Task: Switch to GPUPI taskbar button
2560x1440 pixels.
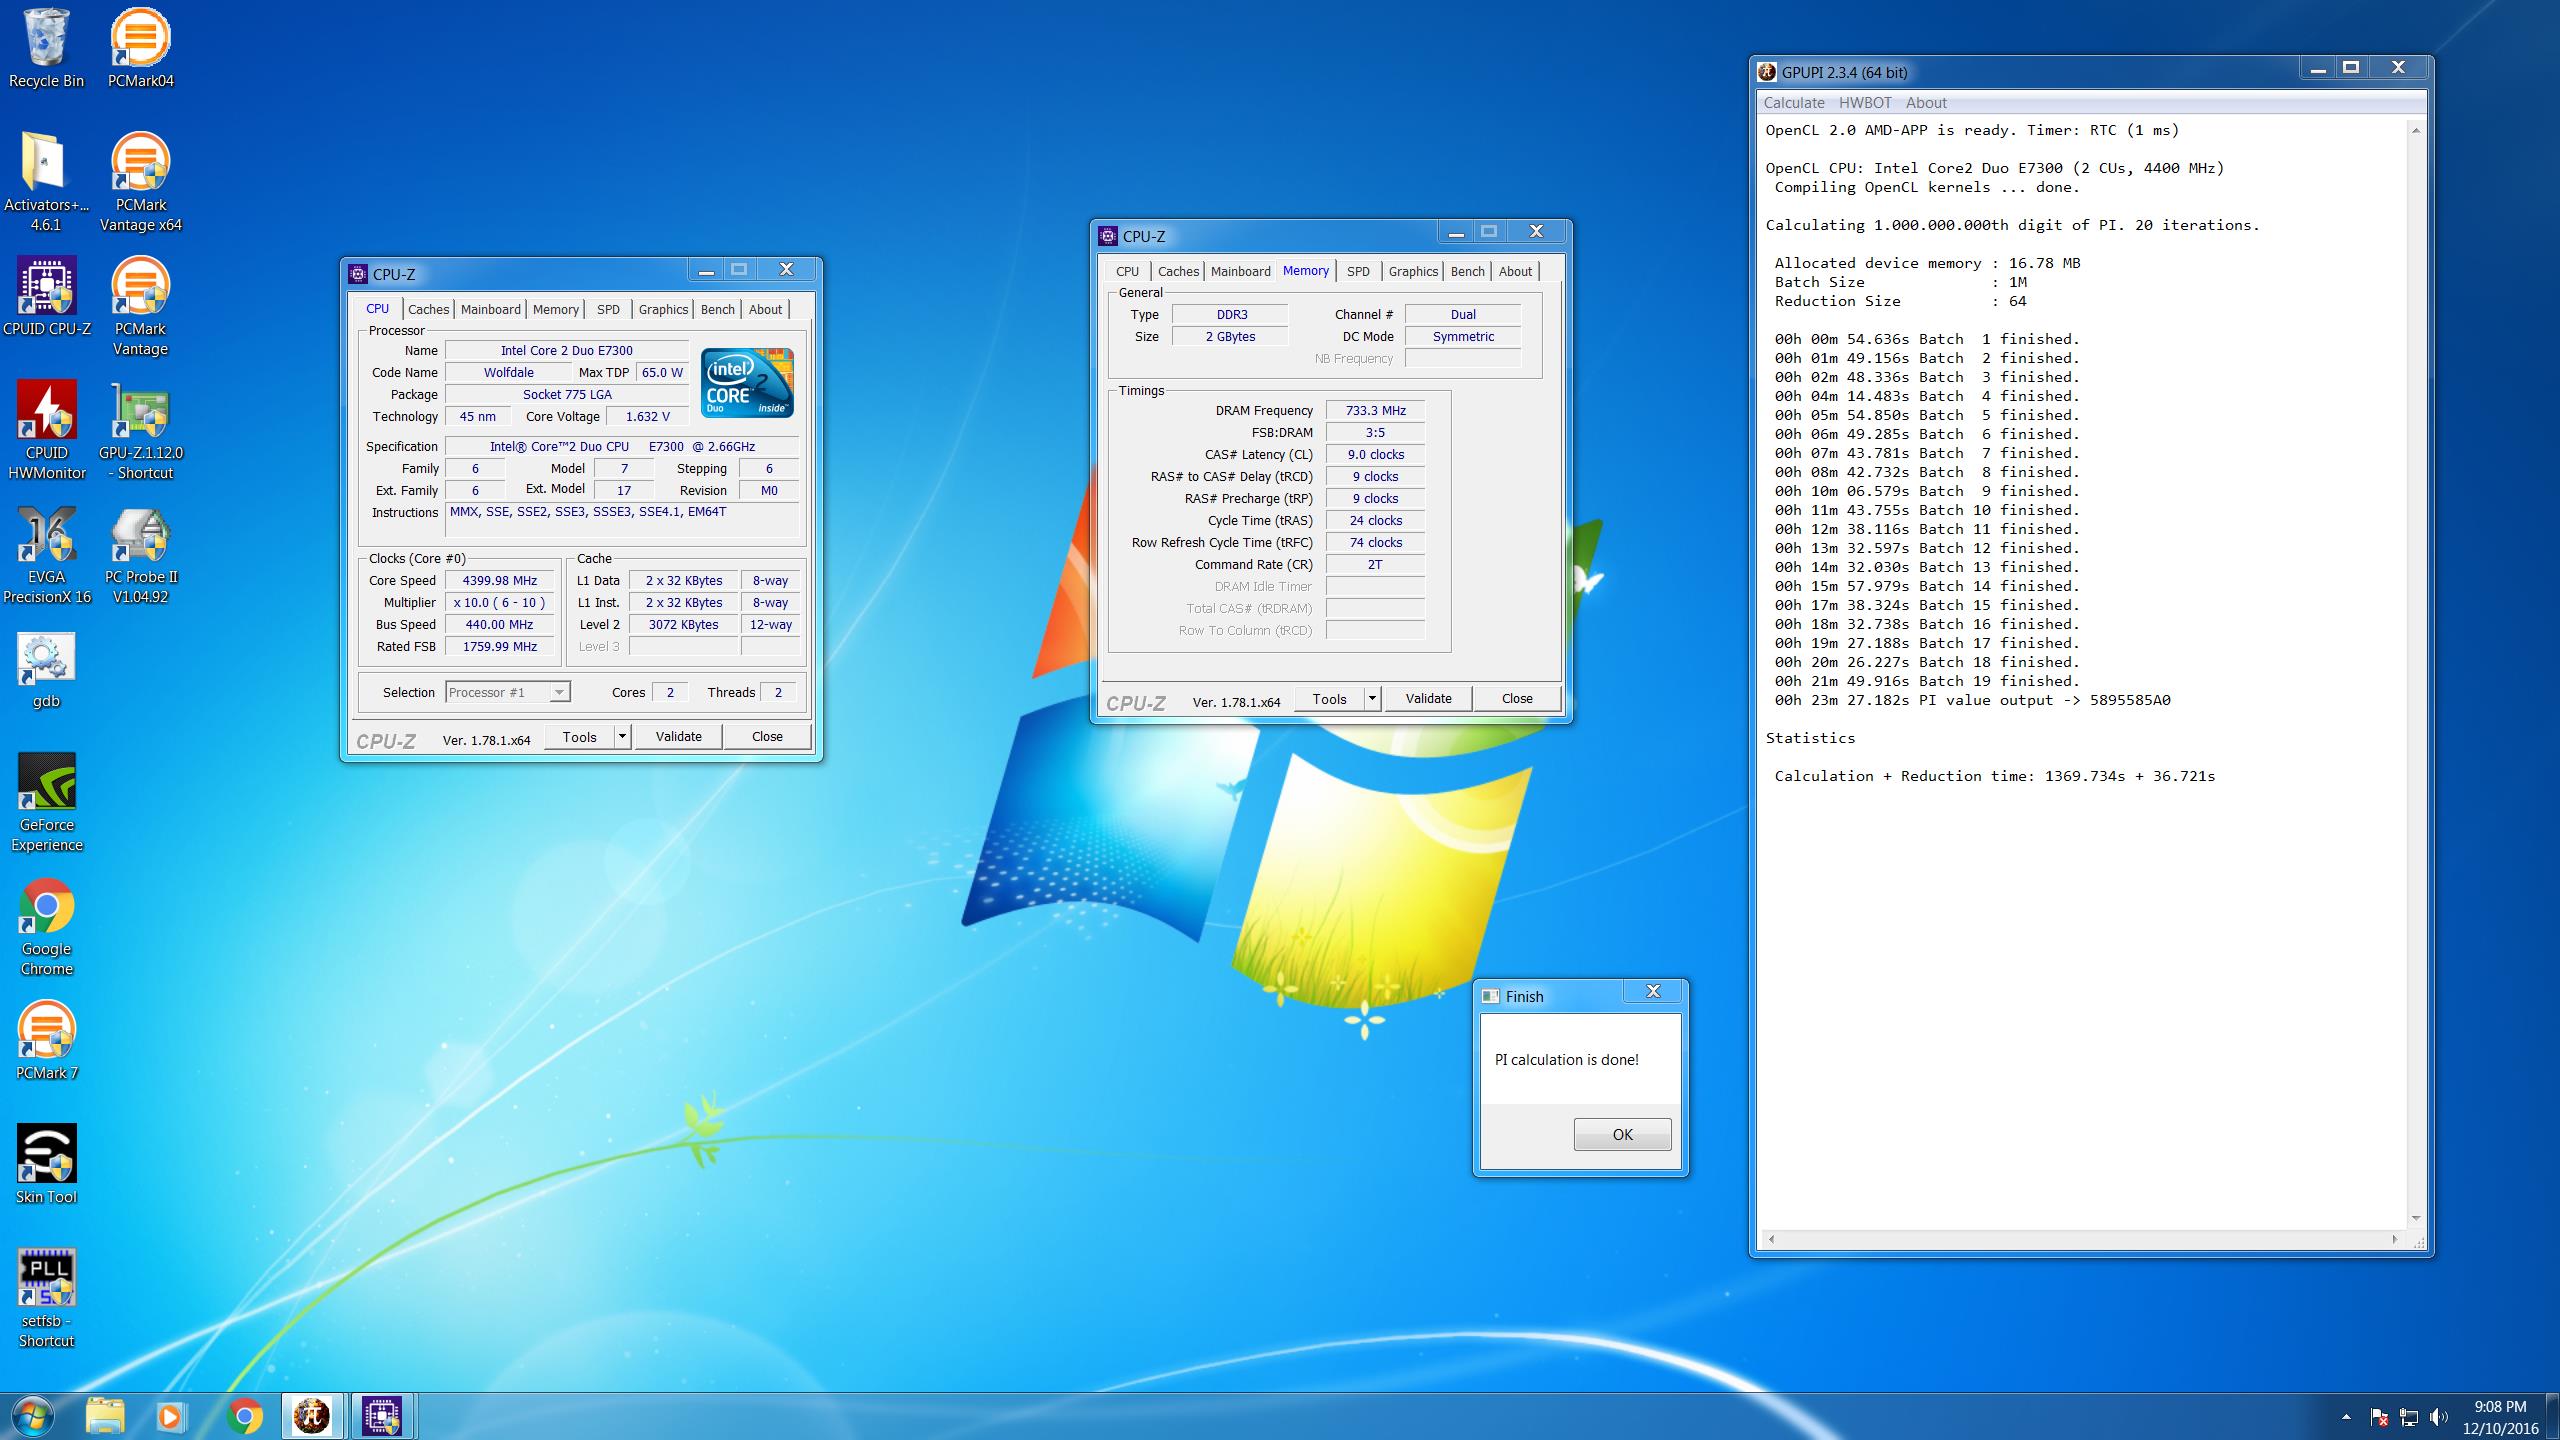Action: point(312,1416)
